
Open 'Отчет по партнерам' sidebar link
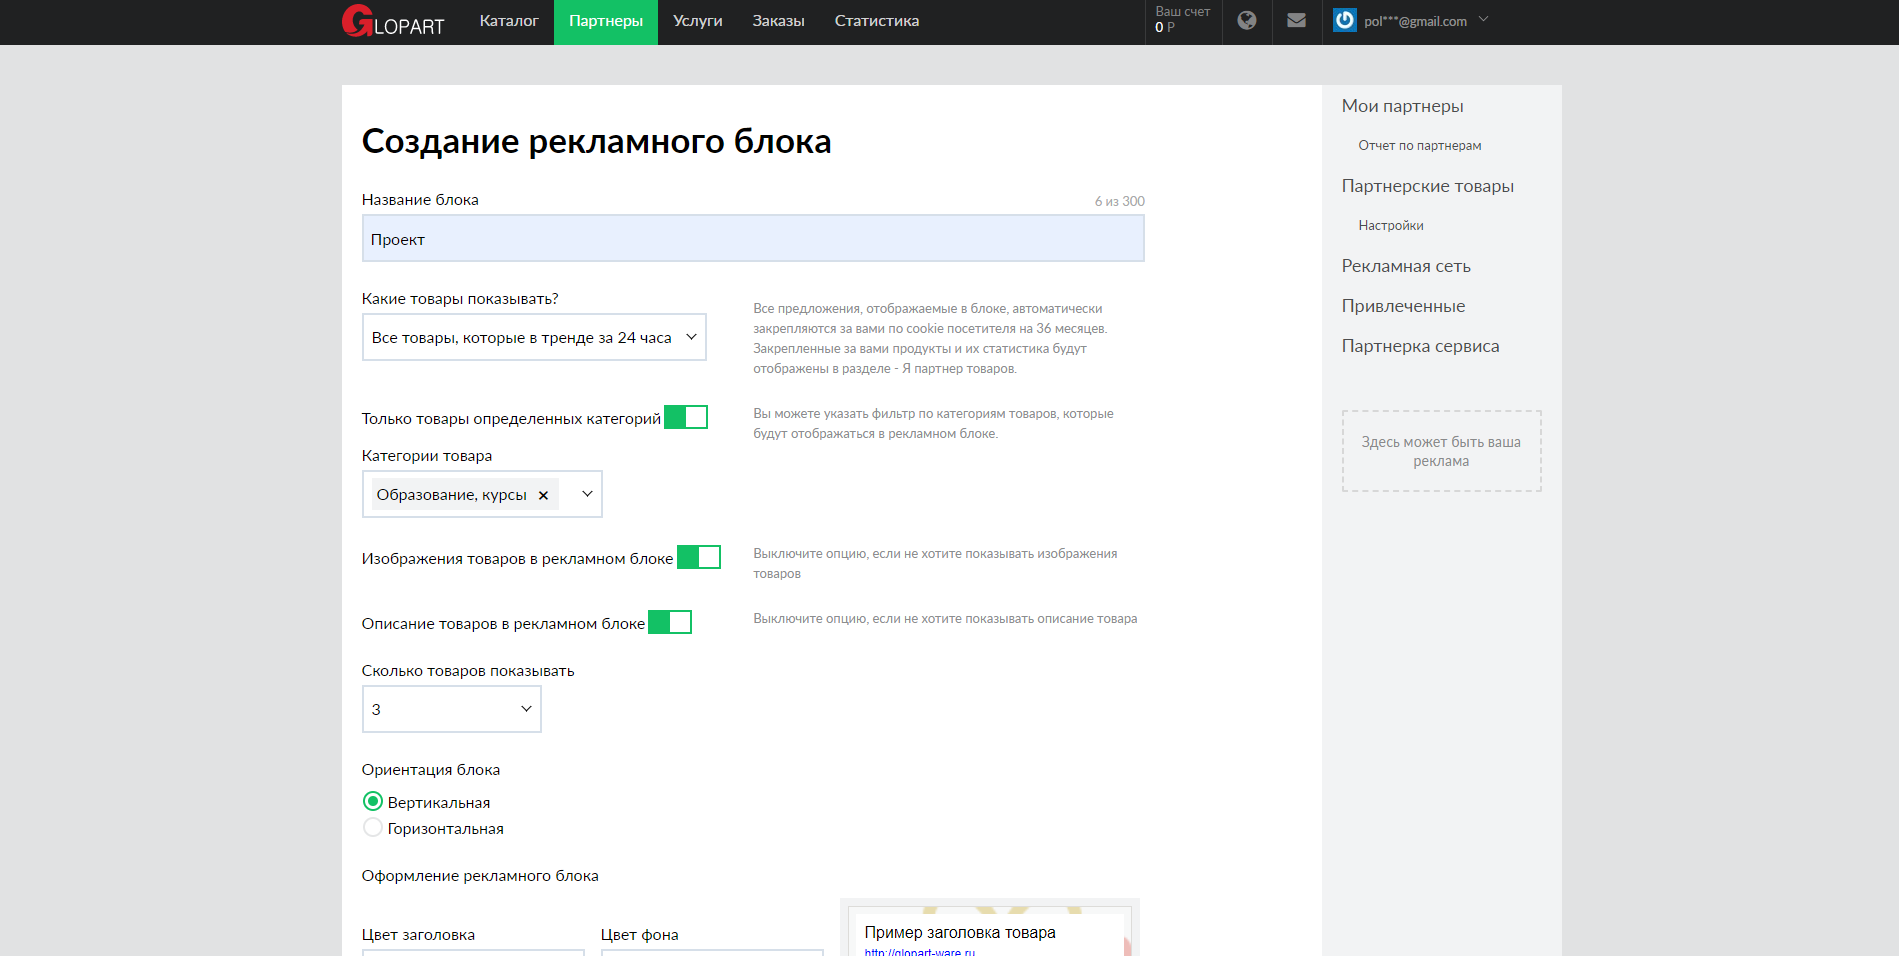click(x=1420, y=146)
